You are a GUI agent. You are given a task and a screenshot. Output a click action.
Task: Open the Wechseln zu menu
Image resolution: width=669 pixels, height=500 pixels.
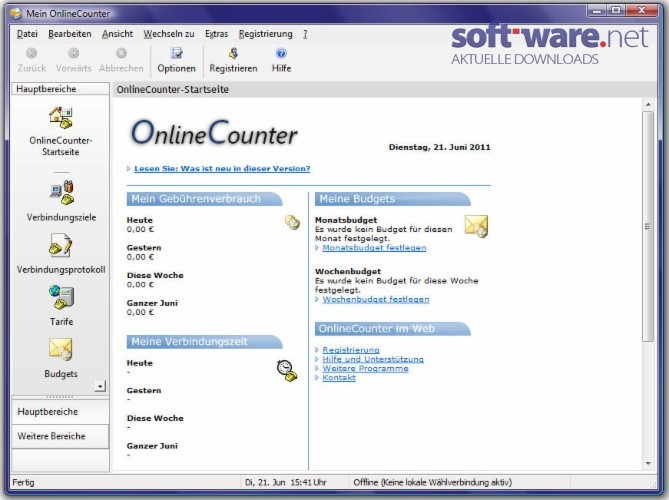[x=169, y=34]
